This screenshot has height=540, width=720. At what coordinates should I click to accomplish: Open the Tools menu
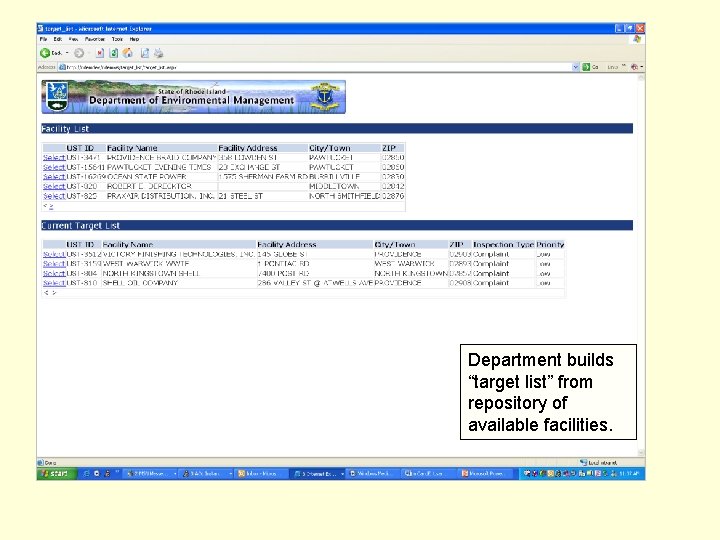[x=117, y=39]
